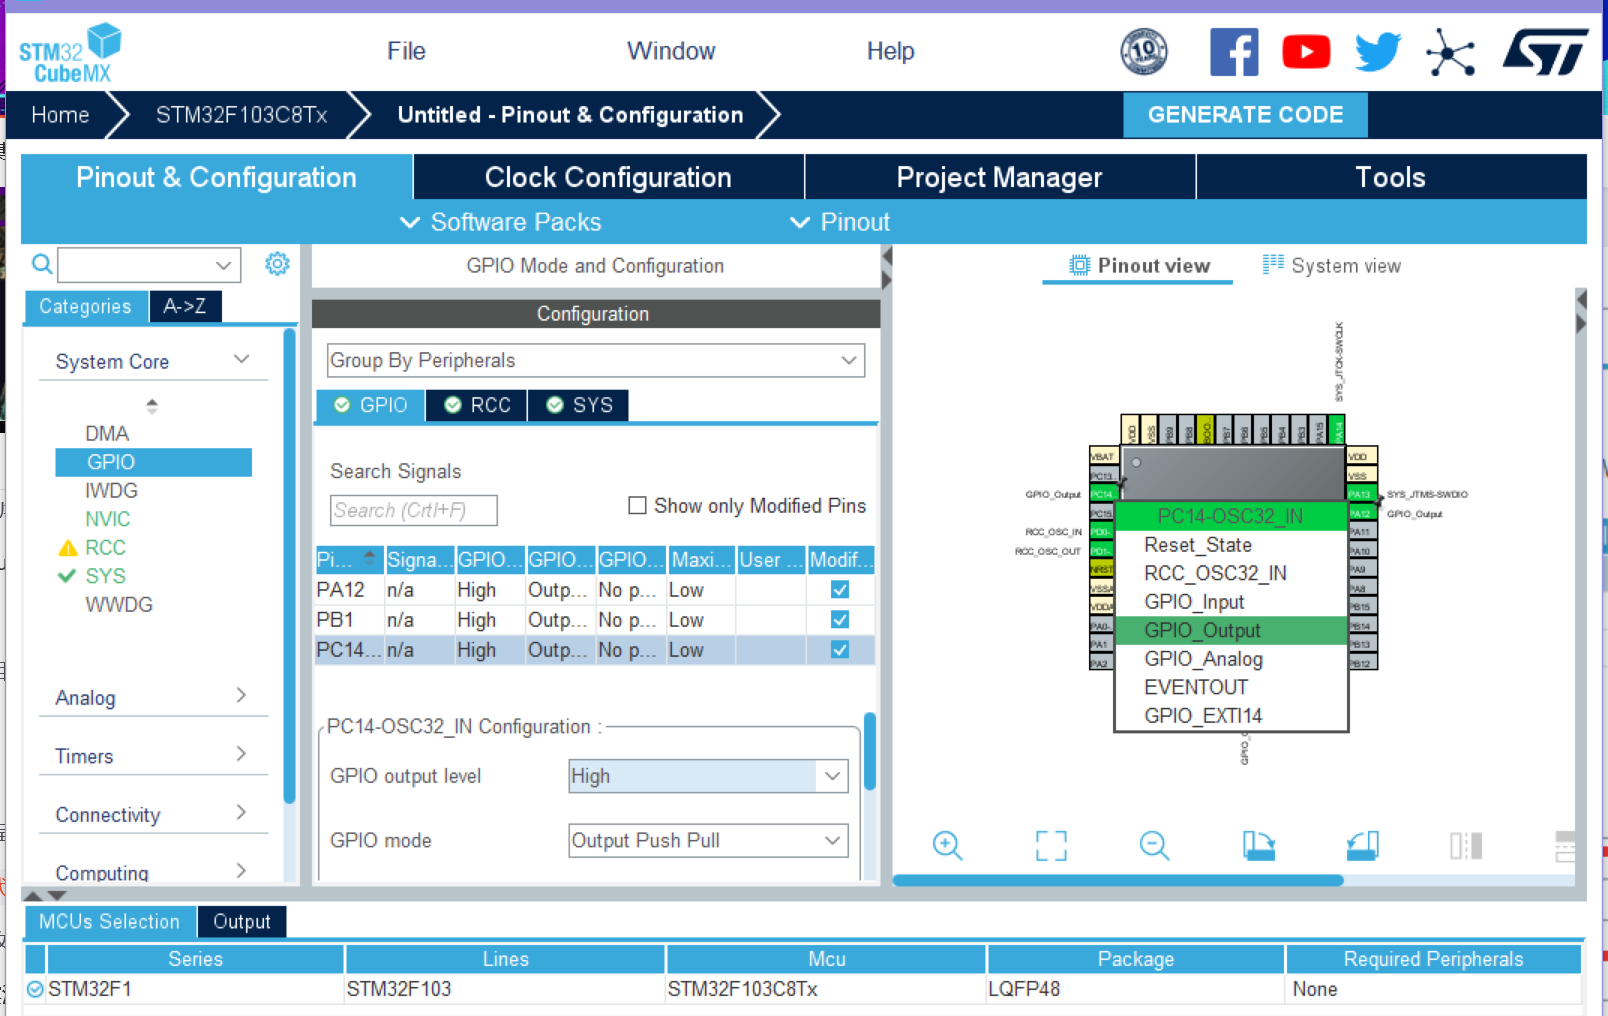
Task: Toggle Modified checkbox for PC14 row
Action: coord(840,650)
